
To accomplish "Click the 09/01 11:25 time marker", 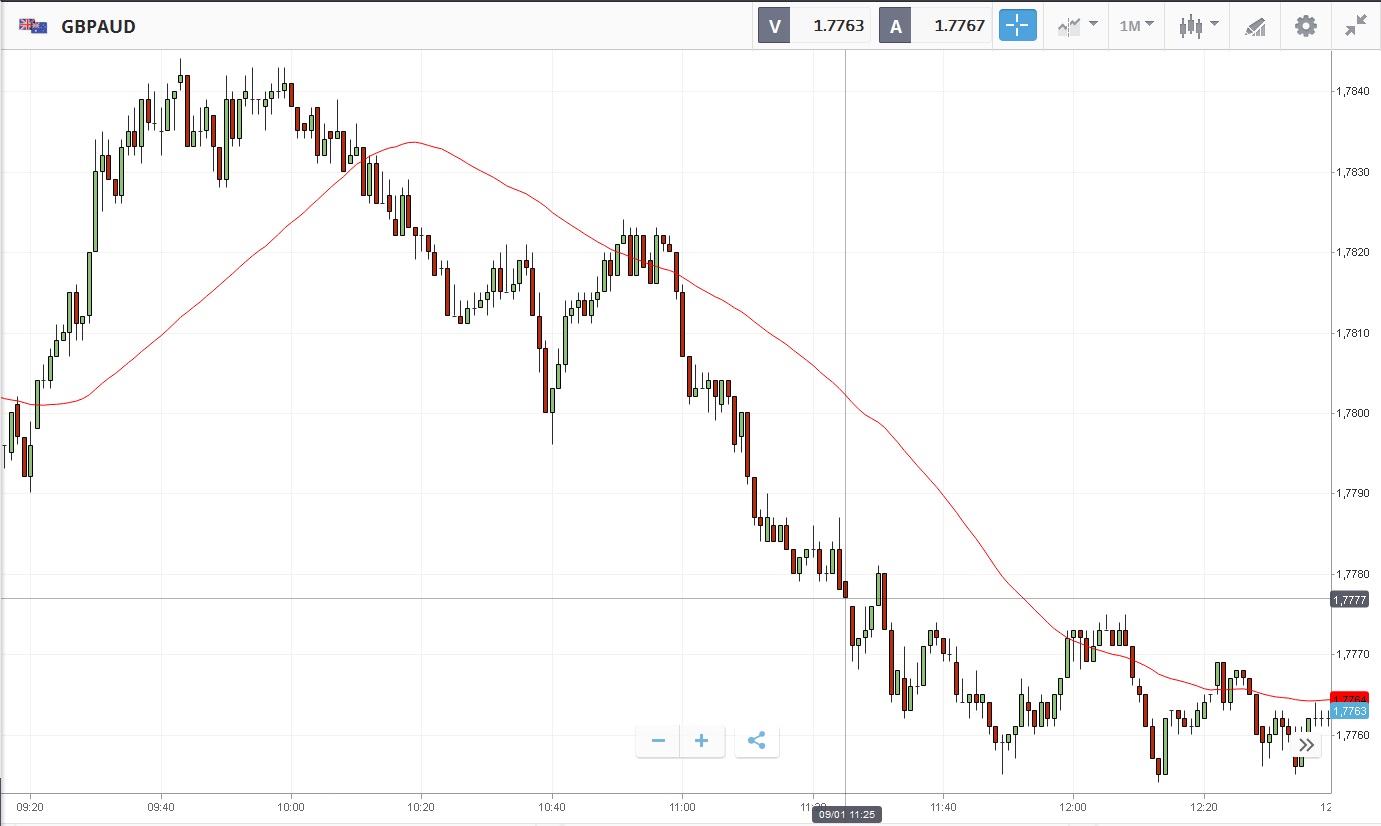I will 845,815.
